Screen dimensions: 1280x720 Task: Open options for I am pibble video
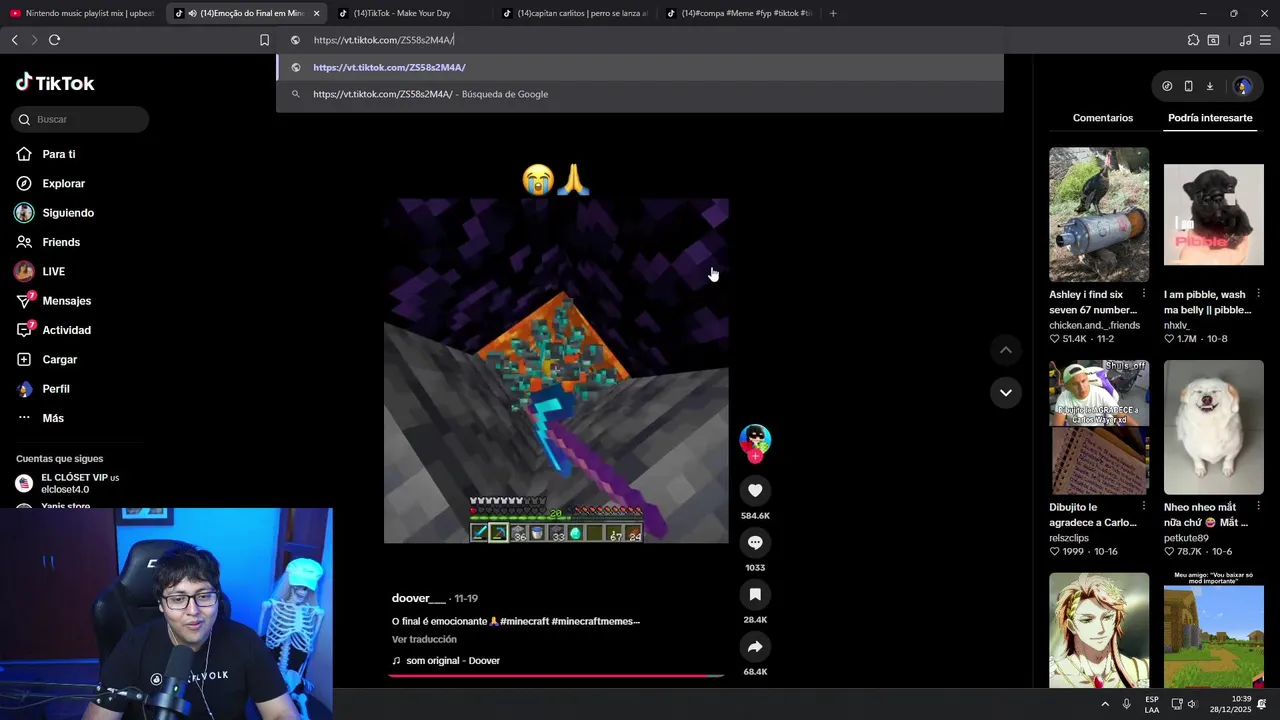point(1258,294)
